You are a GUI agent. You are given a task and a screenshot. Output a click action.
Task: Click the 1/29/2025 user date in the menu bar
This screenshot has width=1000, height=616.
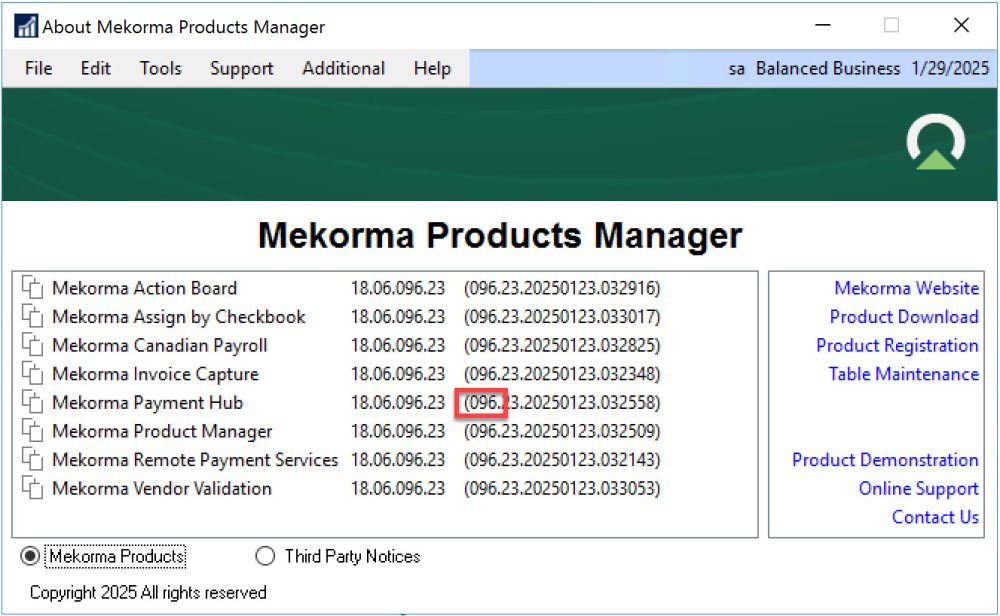(950, 68)
